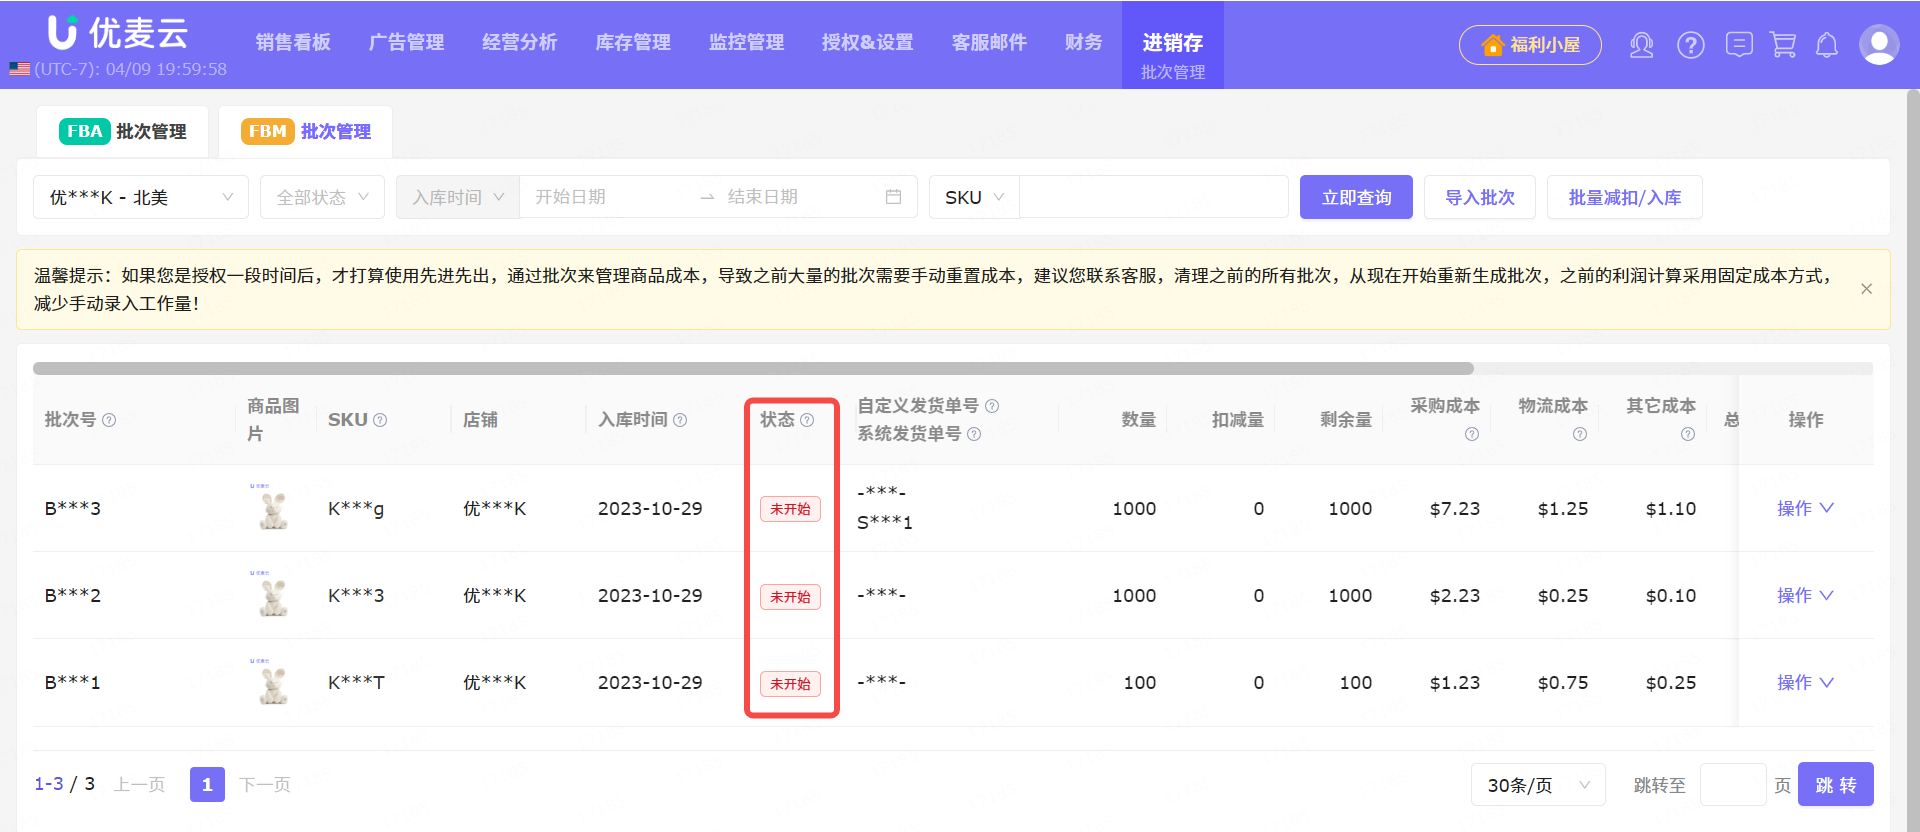
Task: Click the notification bell icon
Action: click(x=1827, y=45)
